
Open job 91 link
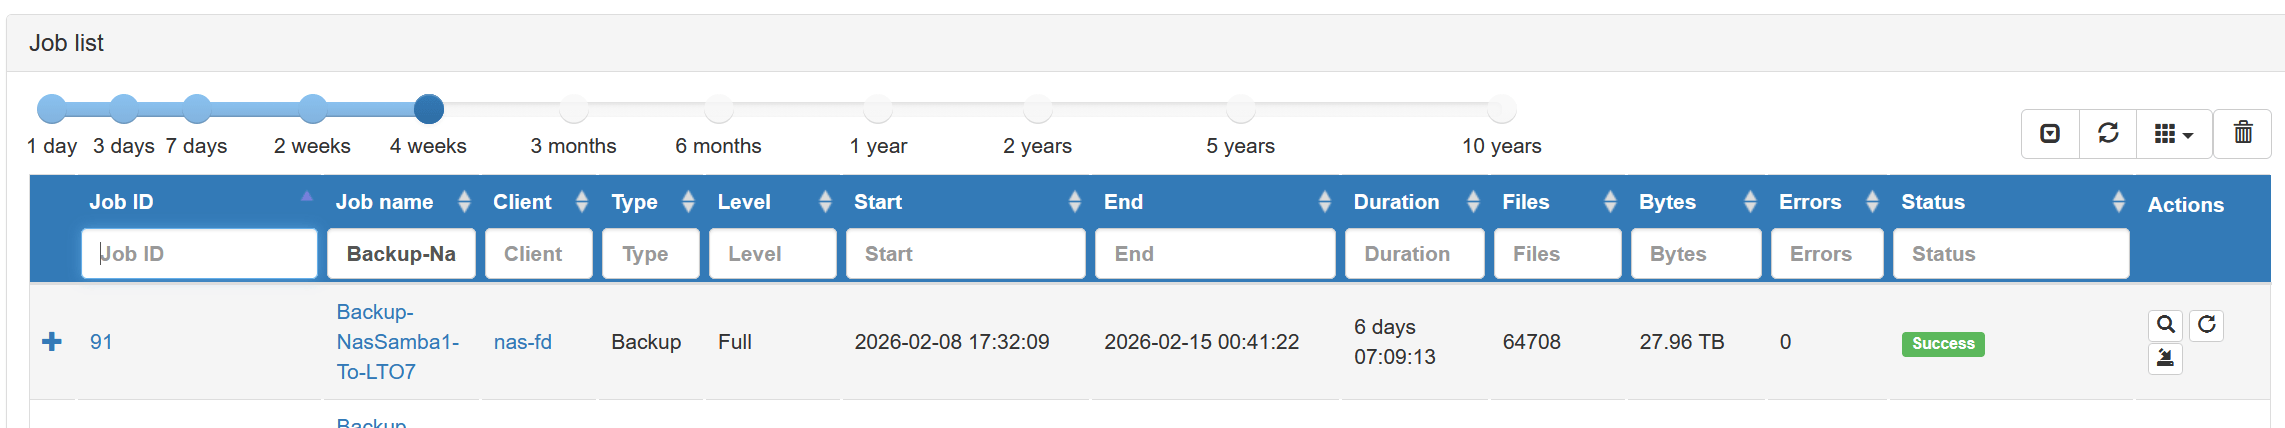[x=101, y=342]
